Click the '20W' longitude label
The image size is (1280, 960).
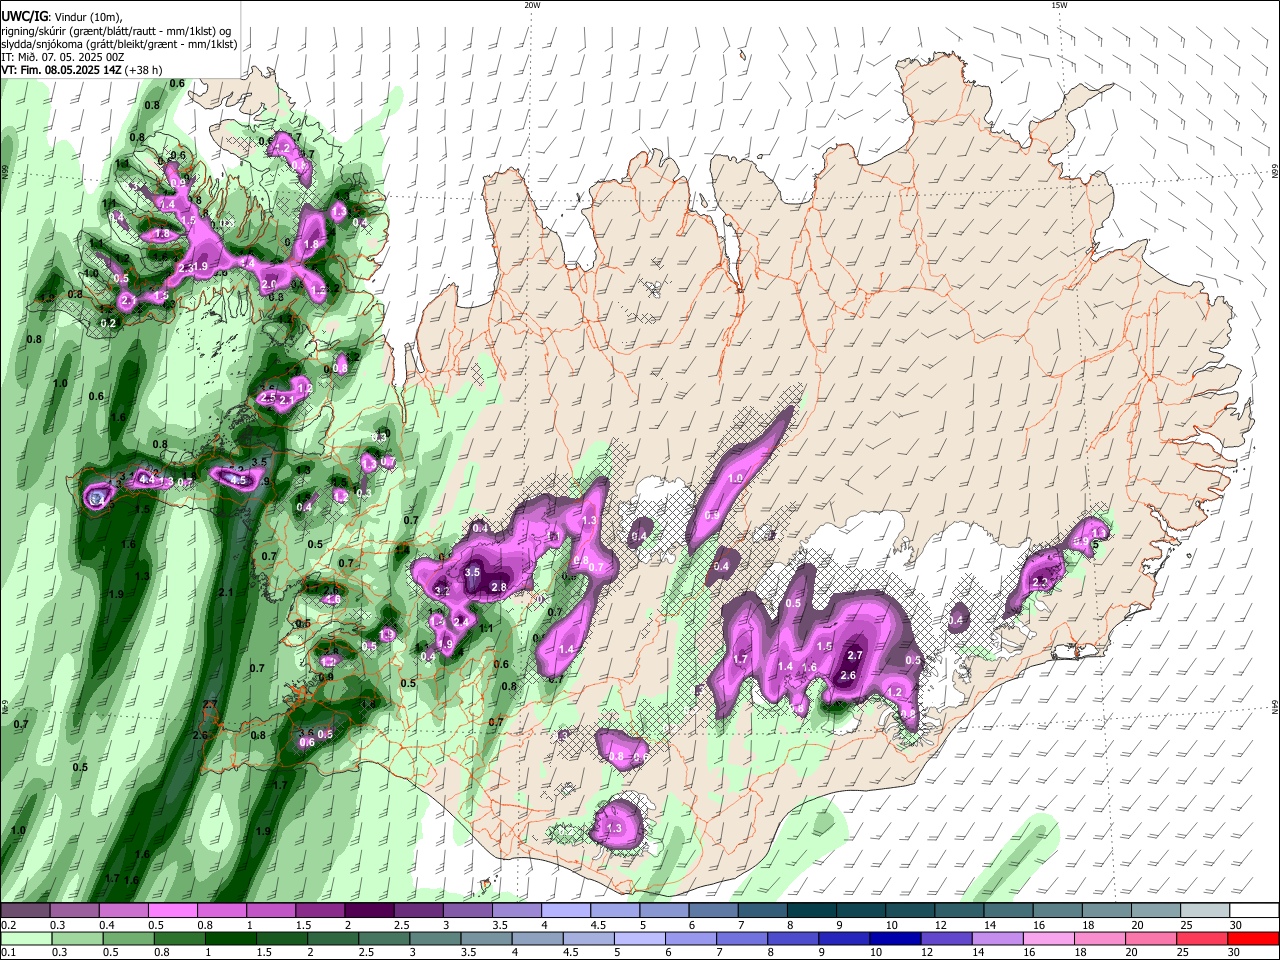[x=532, y=5]
